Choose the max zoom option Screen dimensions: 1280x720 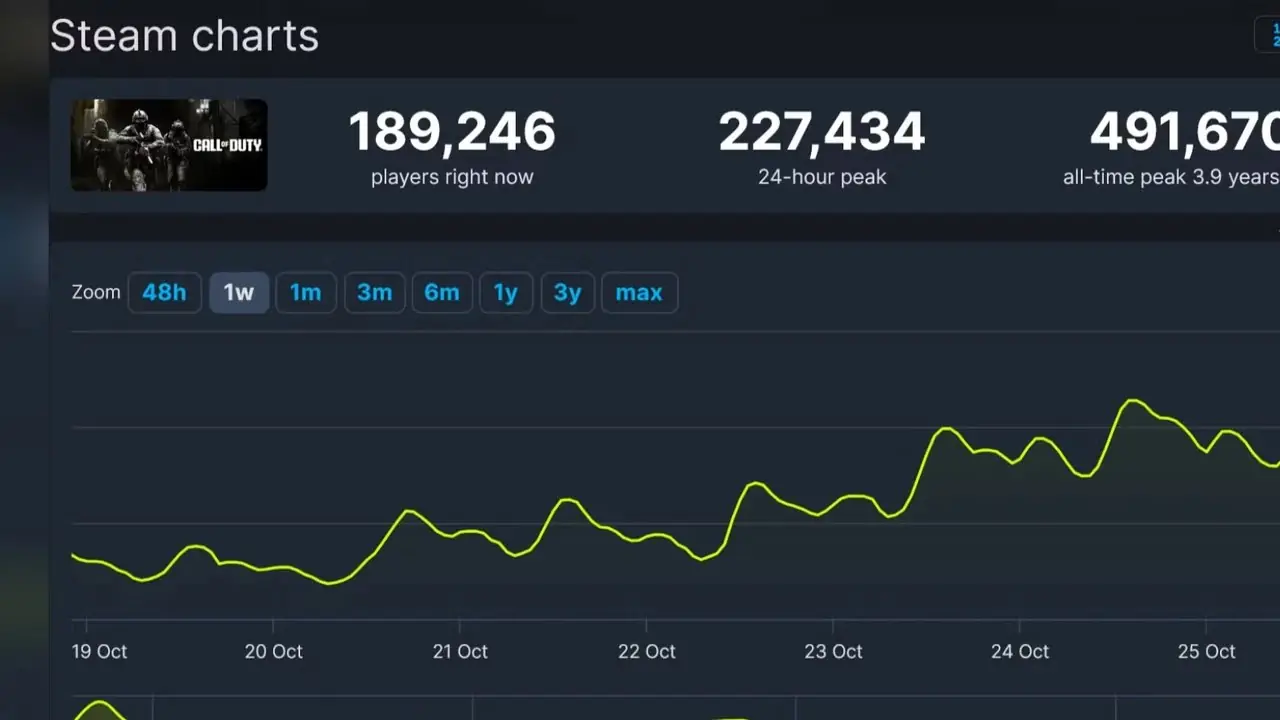click(639, 293)
